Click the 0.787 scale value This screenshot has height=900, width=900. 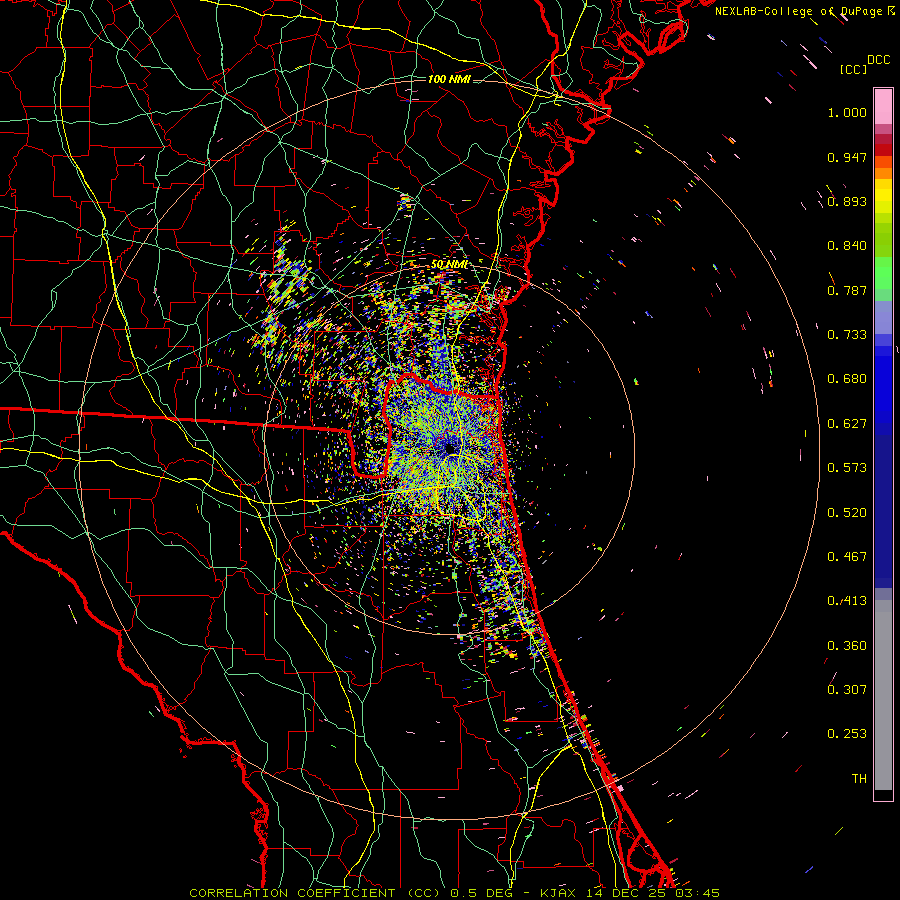[x=847, y=290]
